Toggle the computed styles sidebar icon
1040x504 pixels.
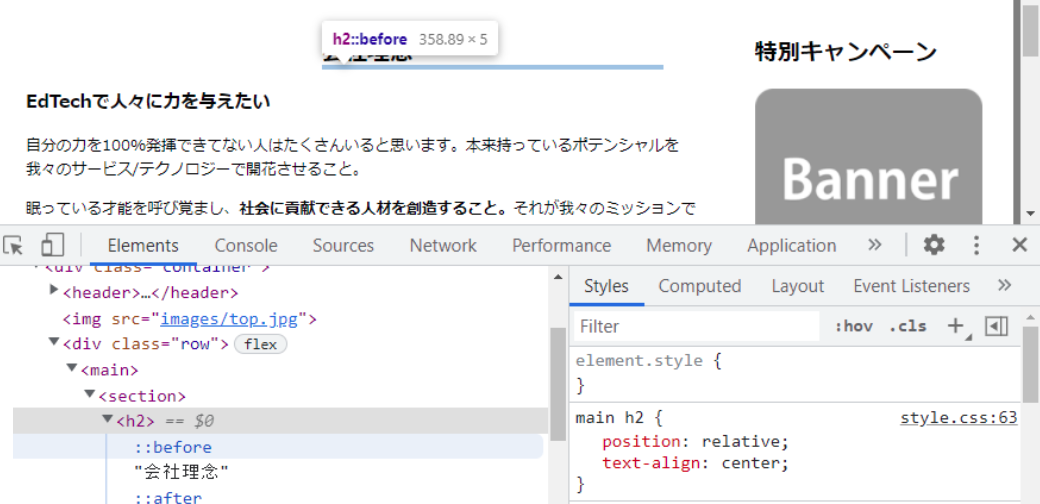click(996, 326)
